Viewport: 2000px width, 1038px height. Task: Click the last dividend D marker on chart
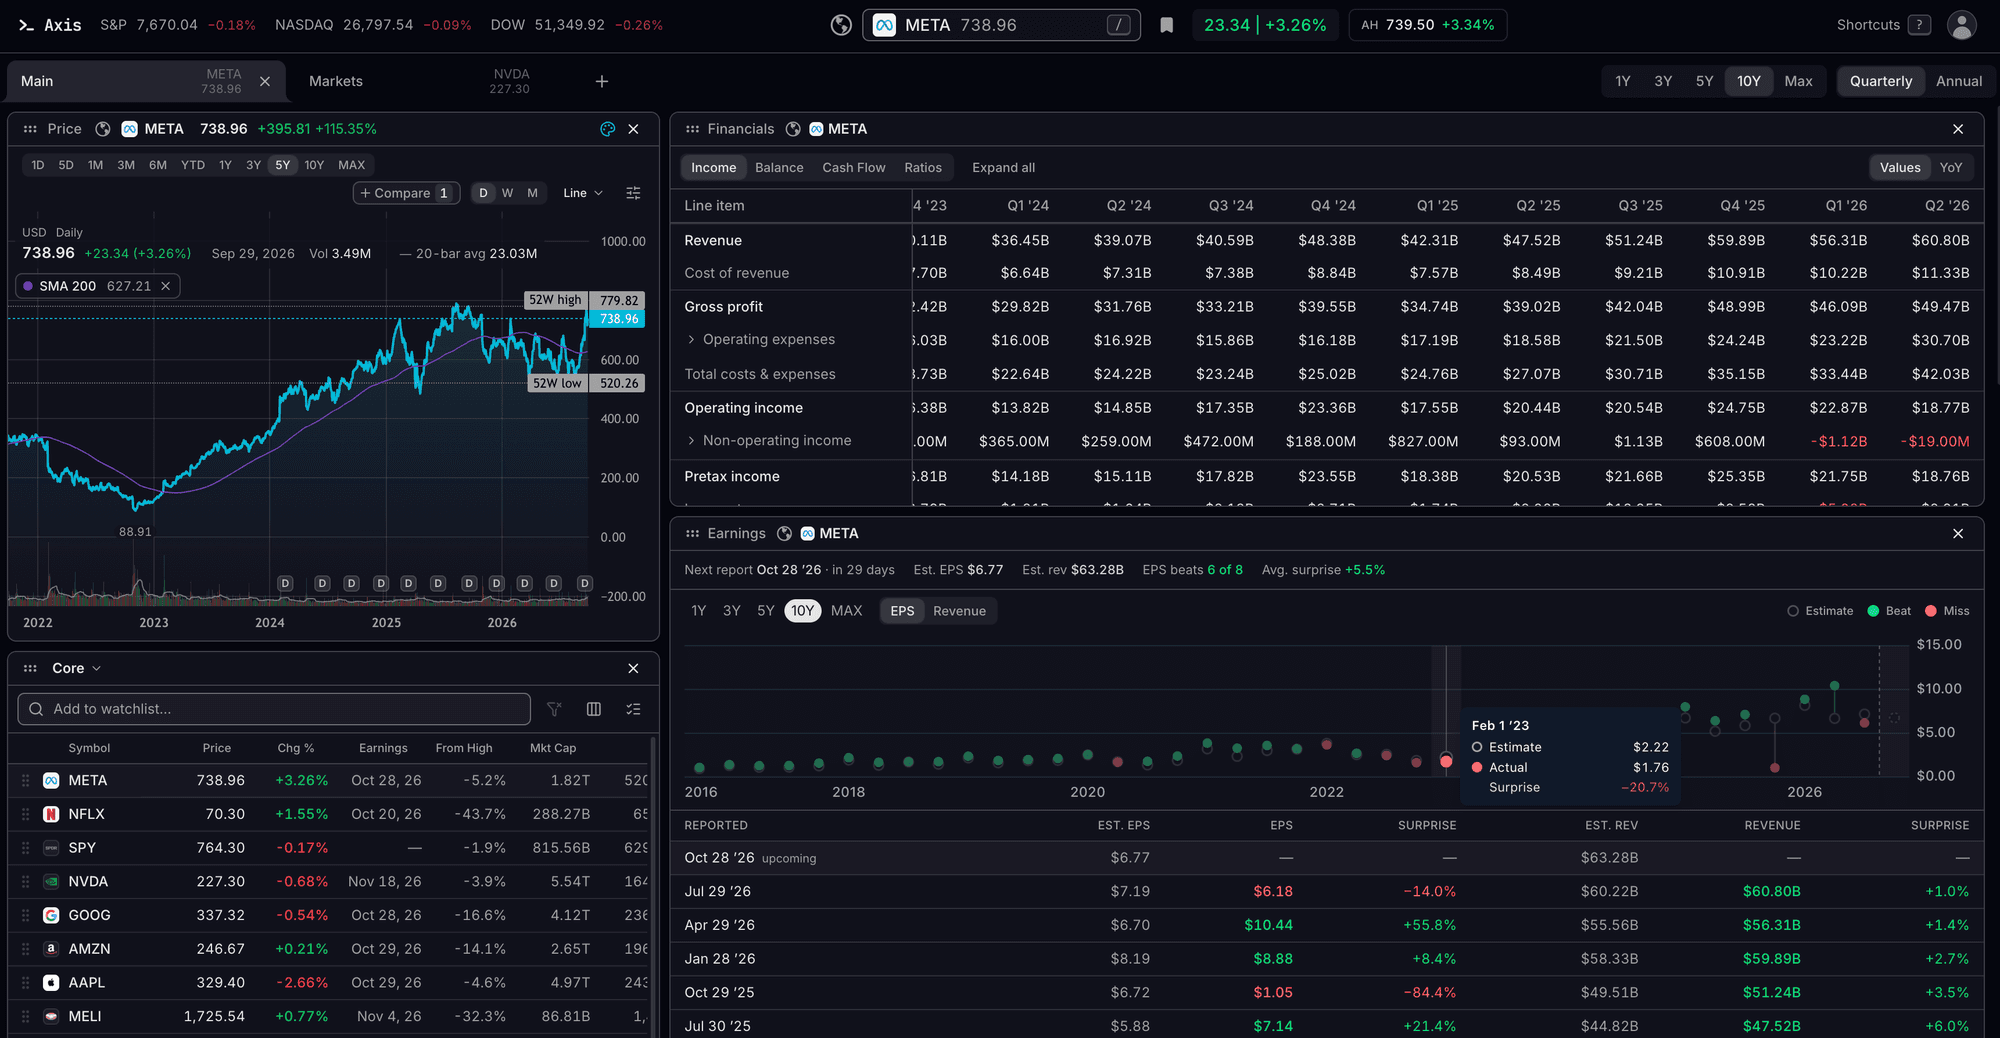pyautogui.click(x=585, y=583)
